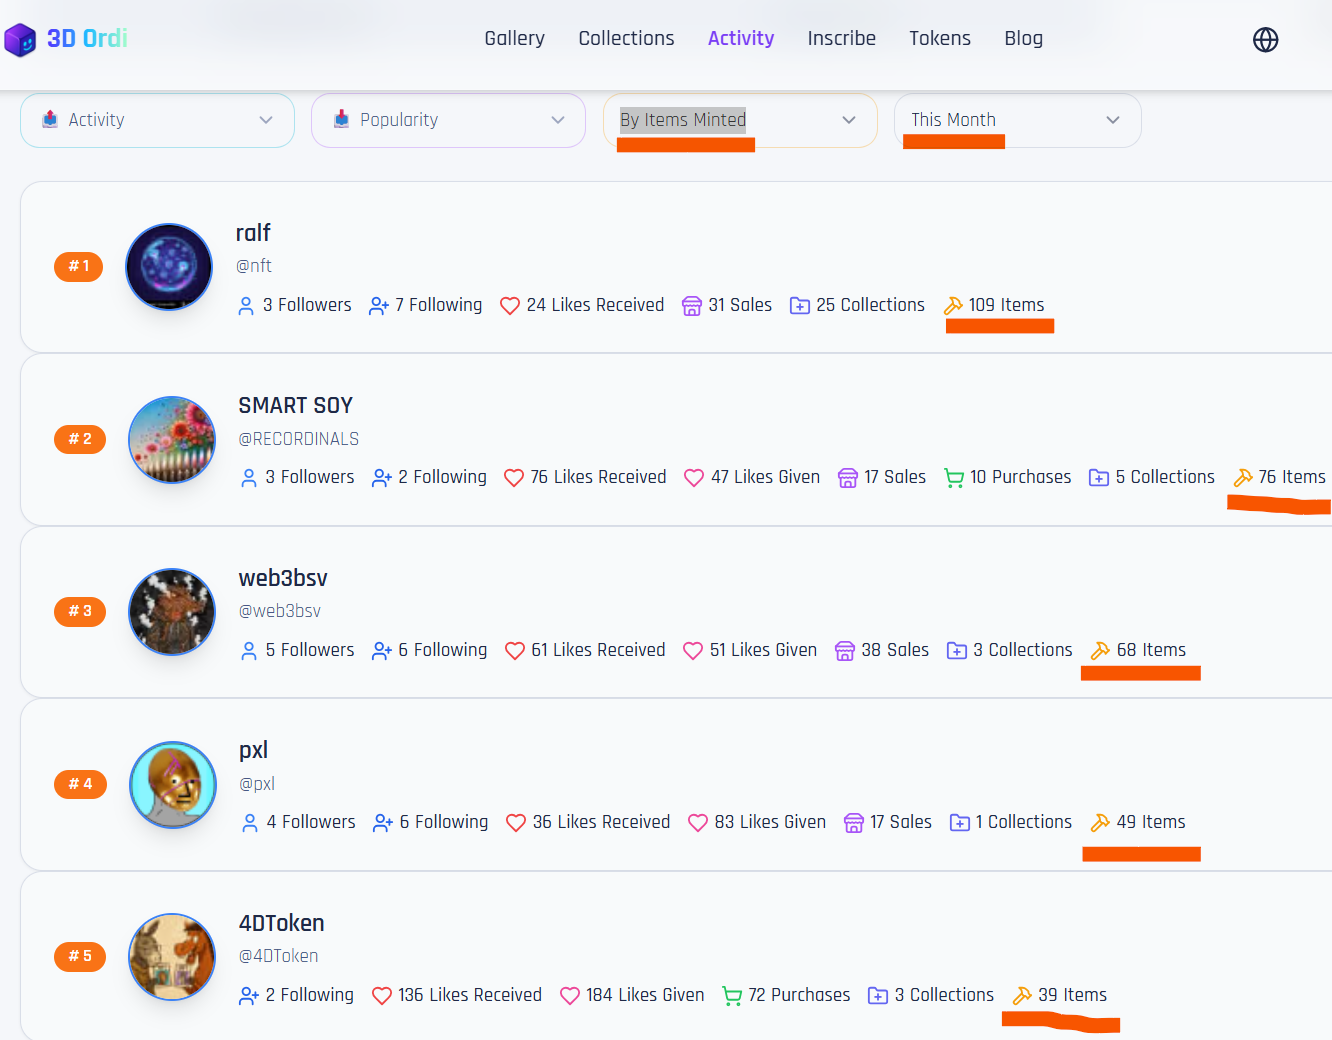Click 4DToken's following add-person icon
Screen dimensions: 1332x1040
click(x=249, y=996)
